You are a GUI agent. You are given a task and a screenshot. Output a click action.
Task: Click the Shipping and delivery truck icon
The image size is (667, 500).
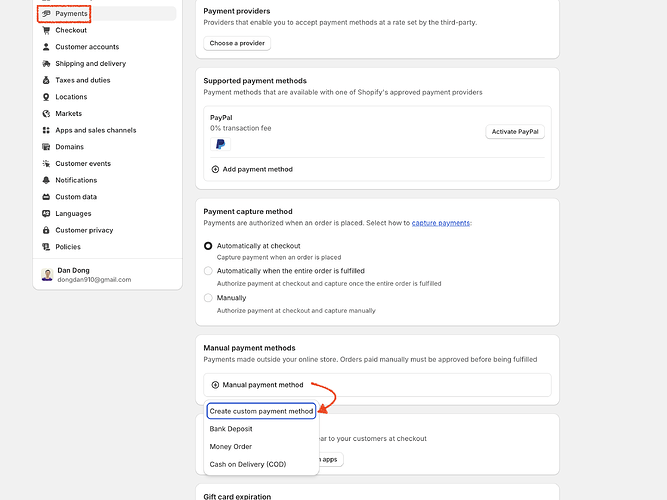tap(46, 64)
